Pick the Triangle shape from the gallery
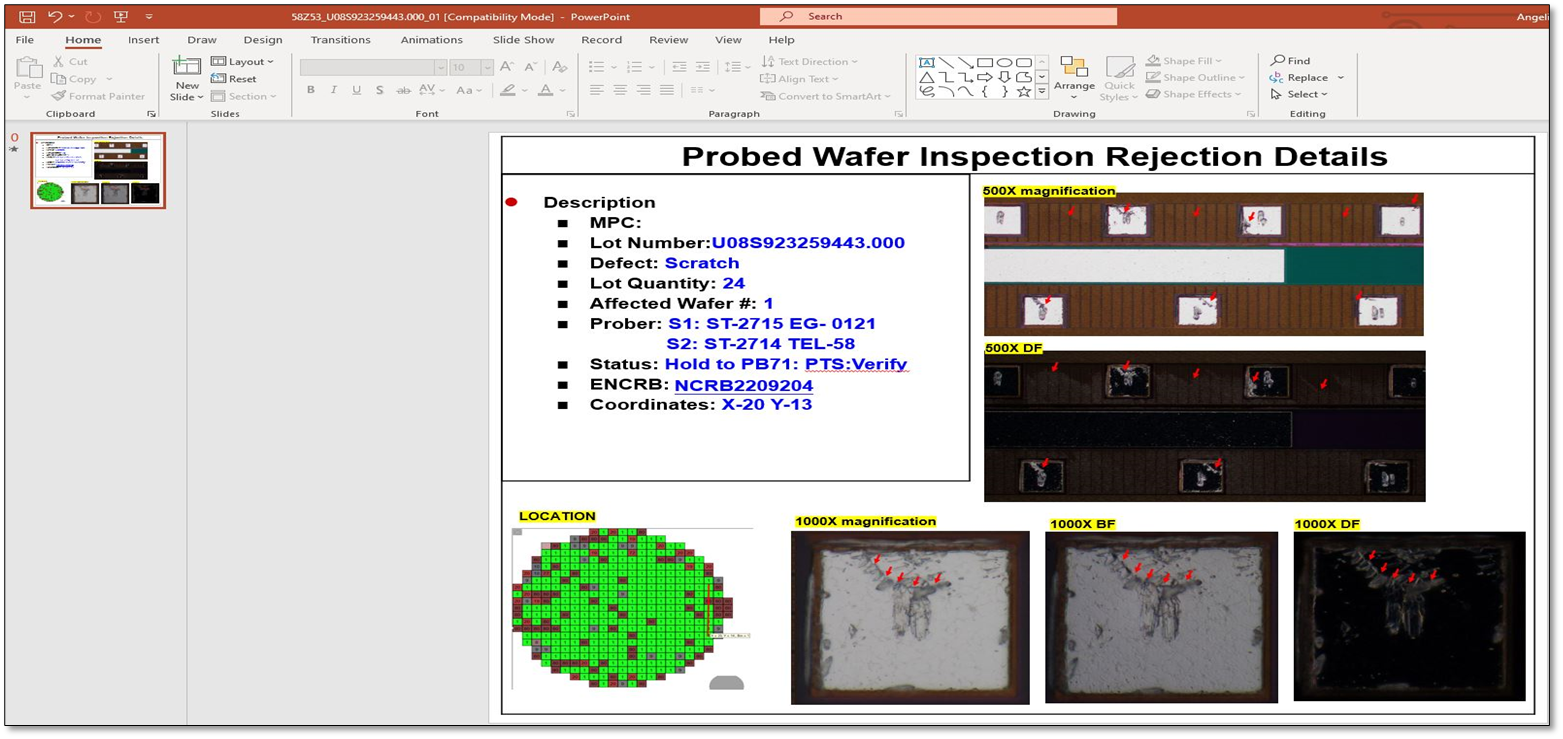The height and width of the screenshot is (739, 1563). point(926,77)
